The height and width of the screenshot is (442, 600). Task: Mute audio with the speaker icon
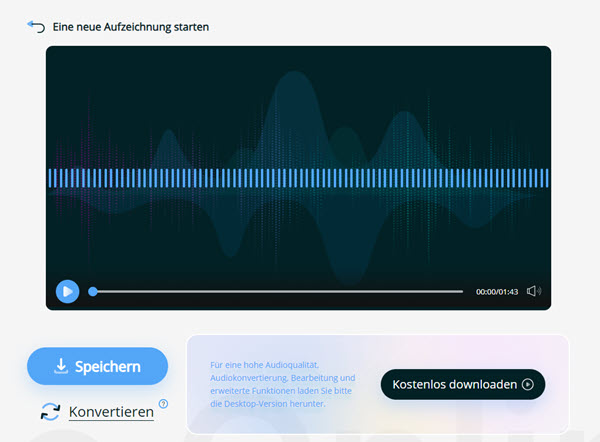pyautogui.click(x=534, y=291)
